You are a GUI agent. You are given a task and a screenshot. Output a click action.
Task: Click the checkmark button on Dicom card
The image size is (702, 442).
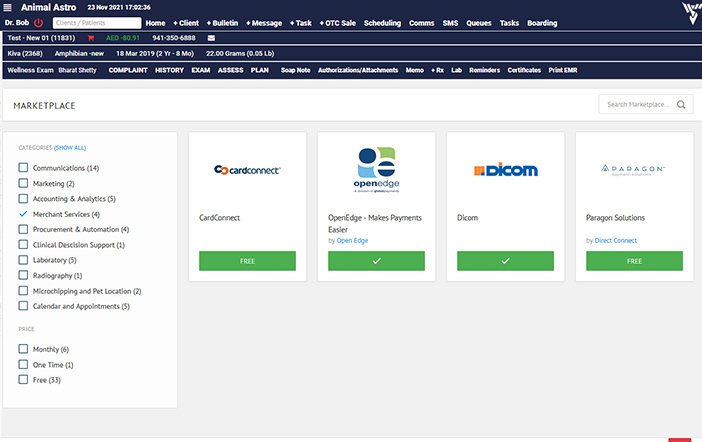(505, 261)
